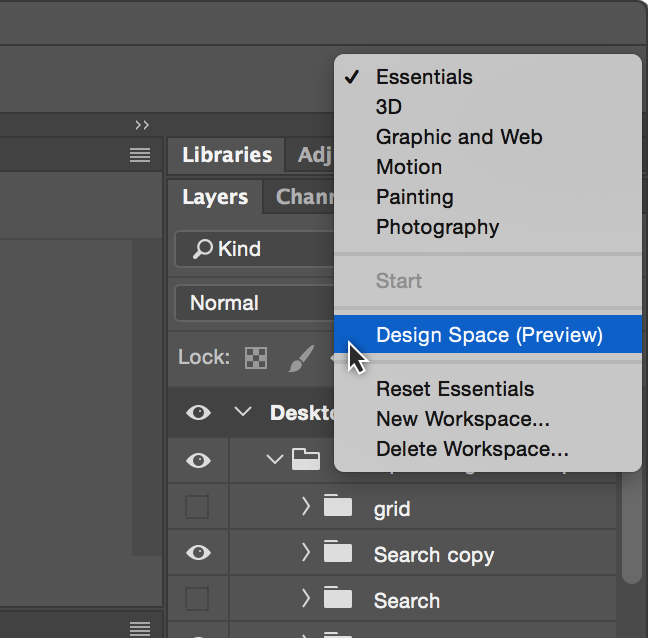Choose the Graphic and Web workspace

click(x=488, y=137)
